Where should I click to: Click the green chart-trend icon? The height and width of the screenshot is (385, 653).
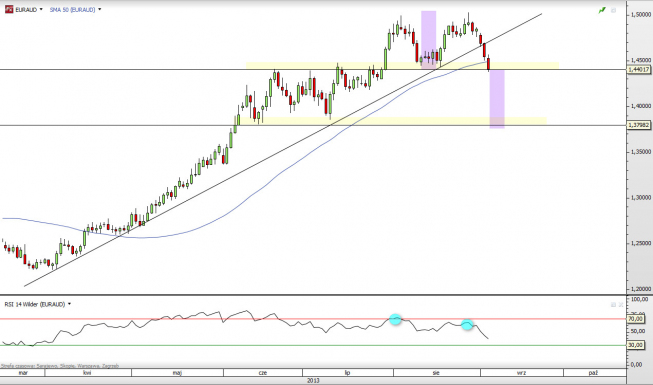click(x=602, y=10)
